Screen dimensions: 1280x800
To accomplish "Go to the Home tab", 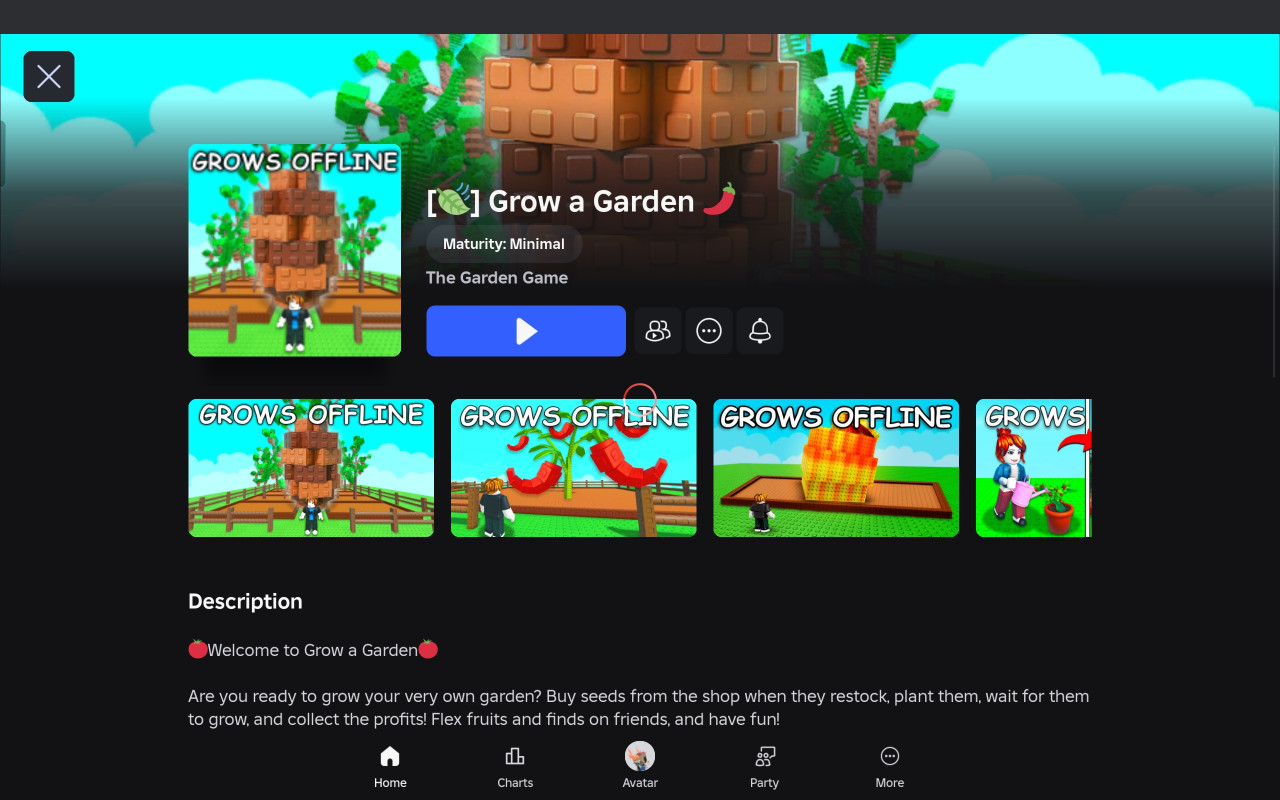I will (x=390, y=767).
